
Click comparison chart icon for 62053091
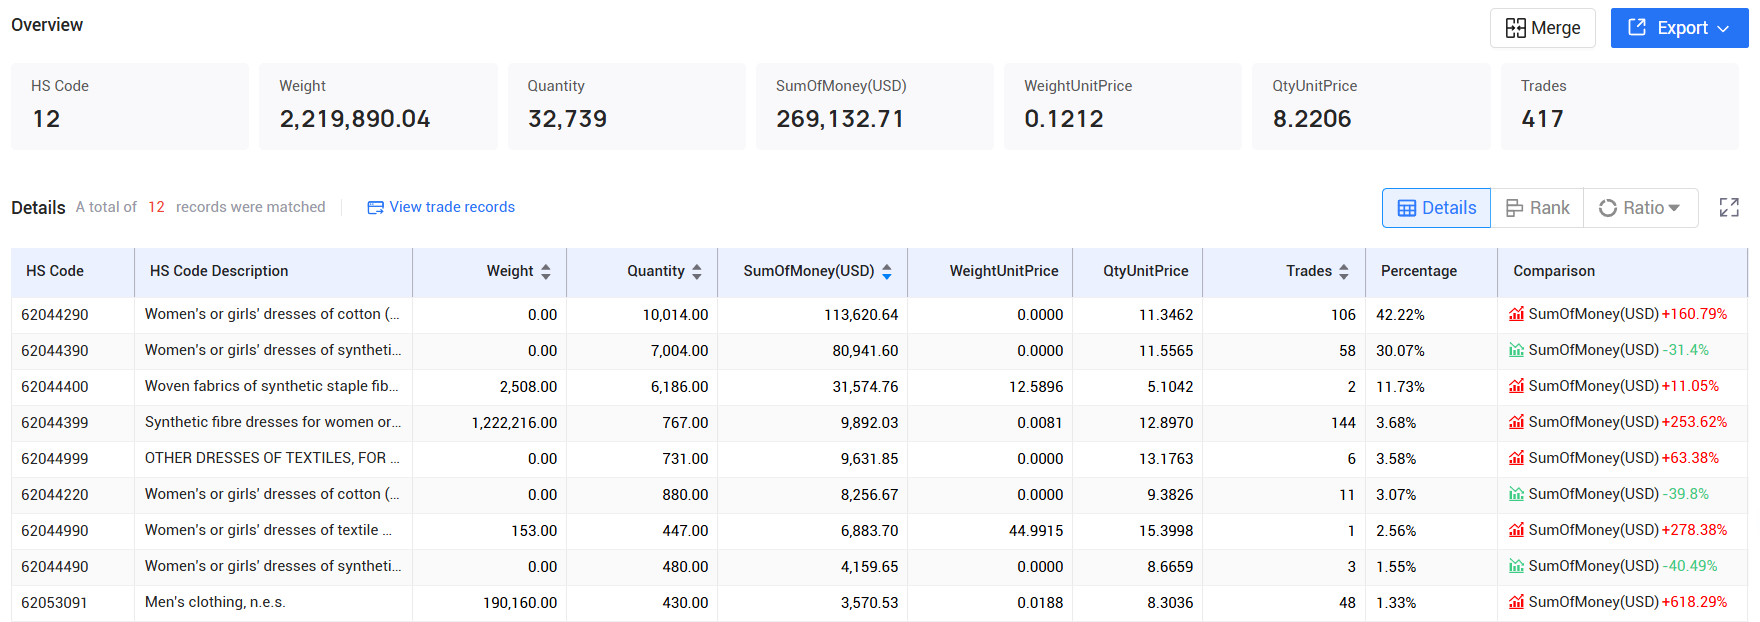pyautogui.click(x=1517, y=602)
